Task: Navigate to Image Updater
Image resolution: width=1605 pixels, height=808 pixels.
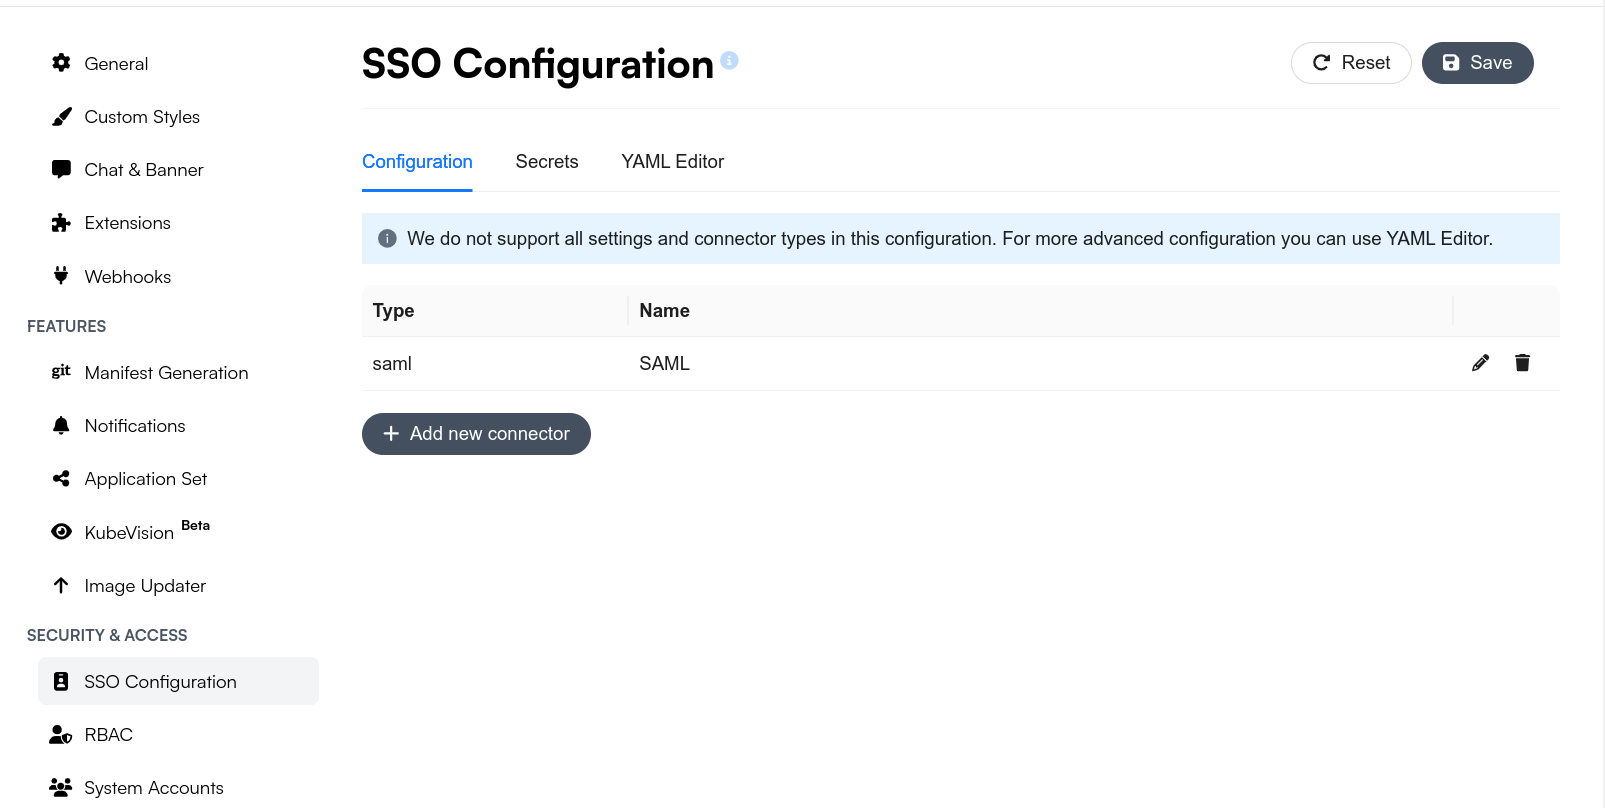Action: pos(178,586)
